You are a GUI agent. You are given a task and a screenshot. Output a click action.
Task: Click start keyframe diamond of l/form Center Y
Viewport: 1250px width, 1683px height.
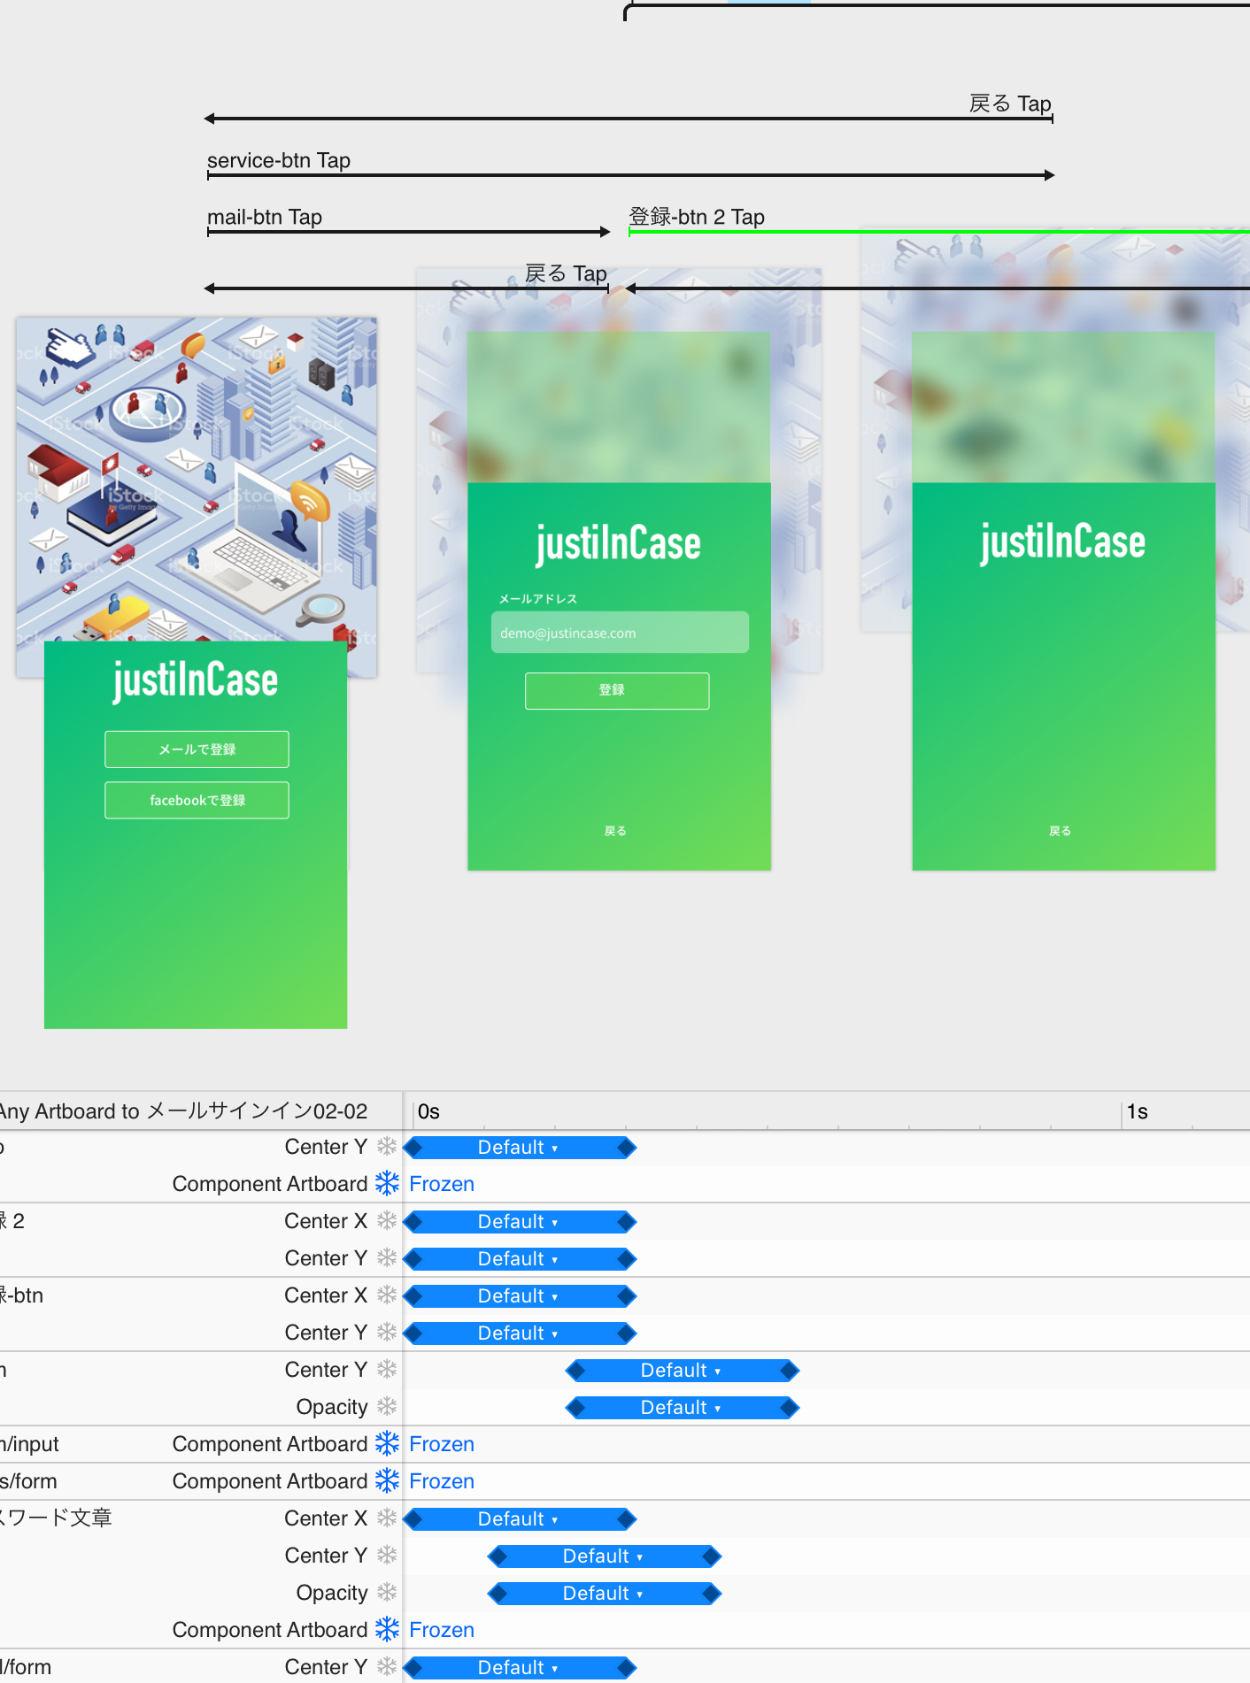click(412, 1667)
